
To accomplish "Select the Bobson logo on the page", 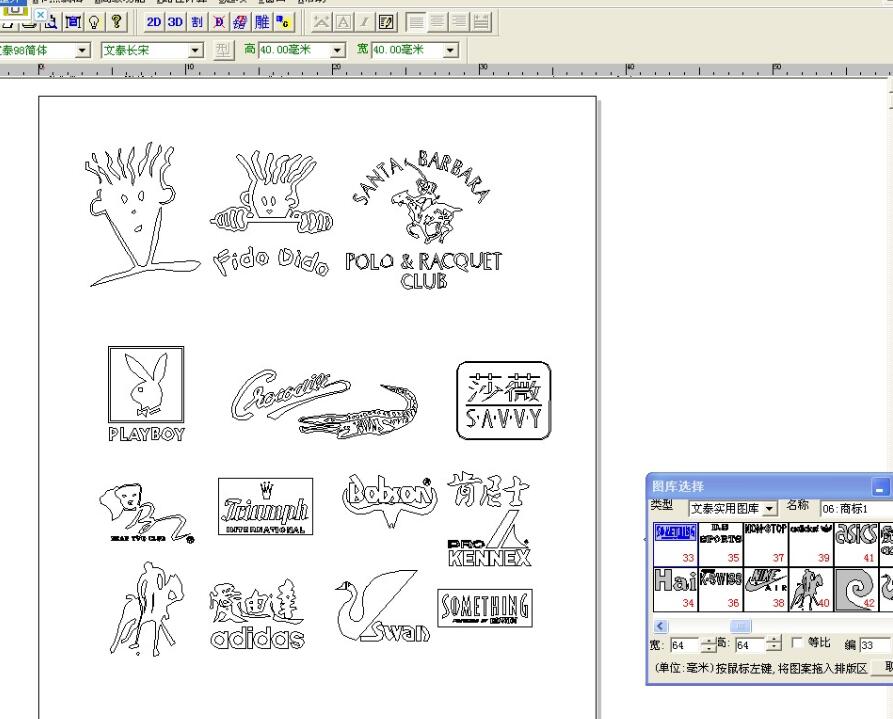I will tap(390, 500).
